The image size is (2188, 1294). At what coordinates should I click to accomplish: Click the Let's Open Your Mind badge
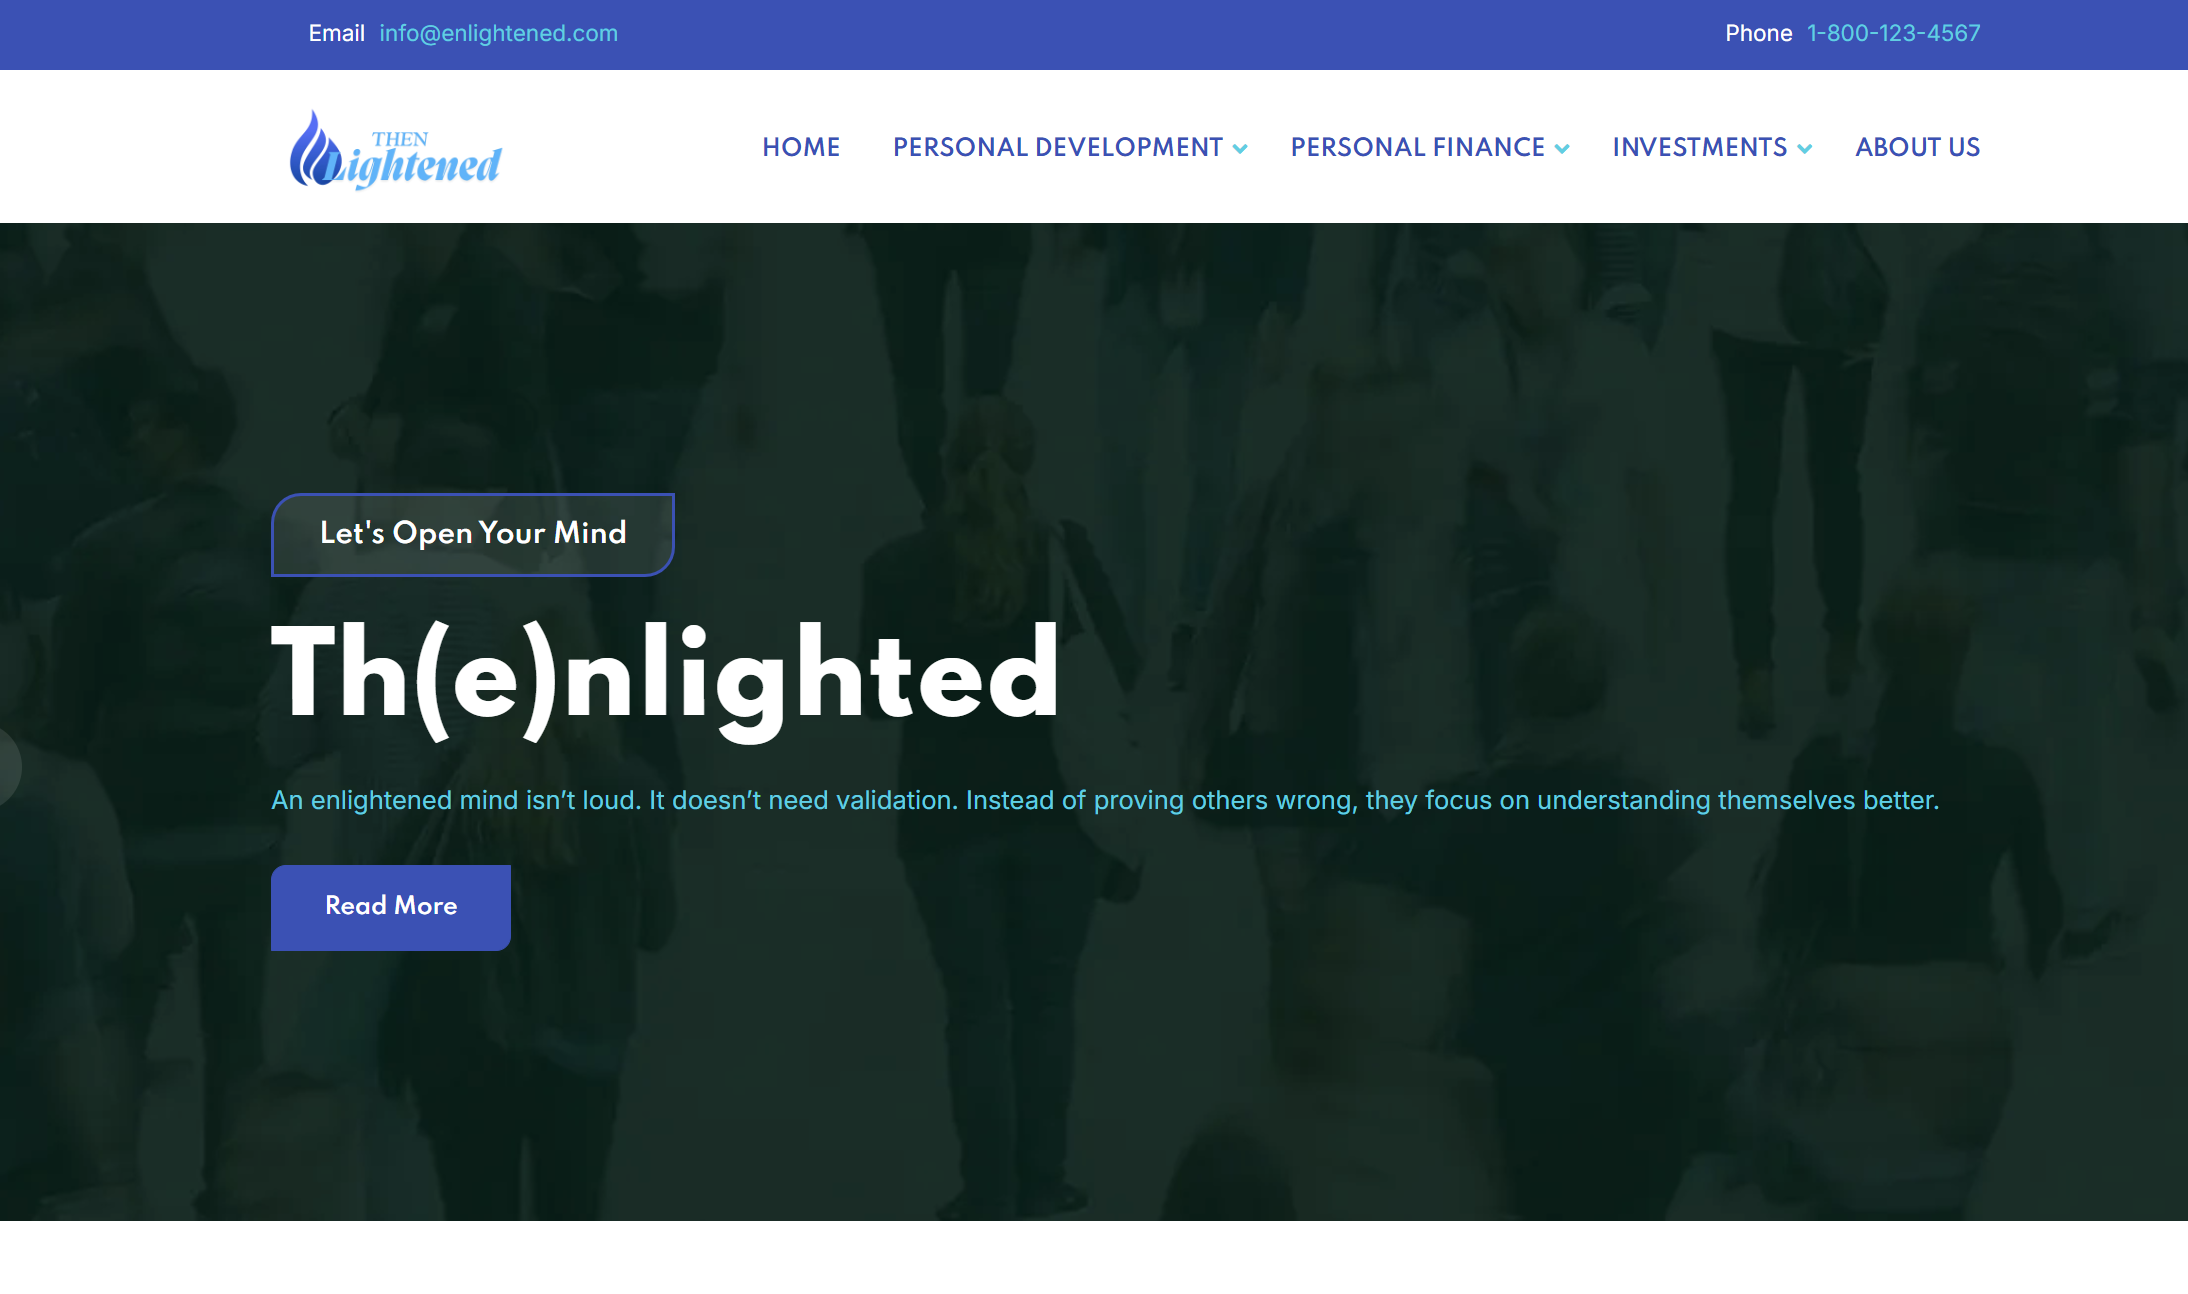point(473,534)
